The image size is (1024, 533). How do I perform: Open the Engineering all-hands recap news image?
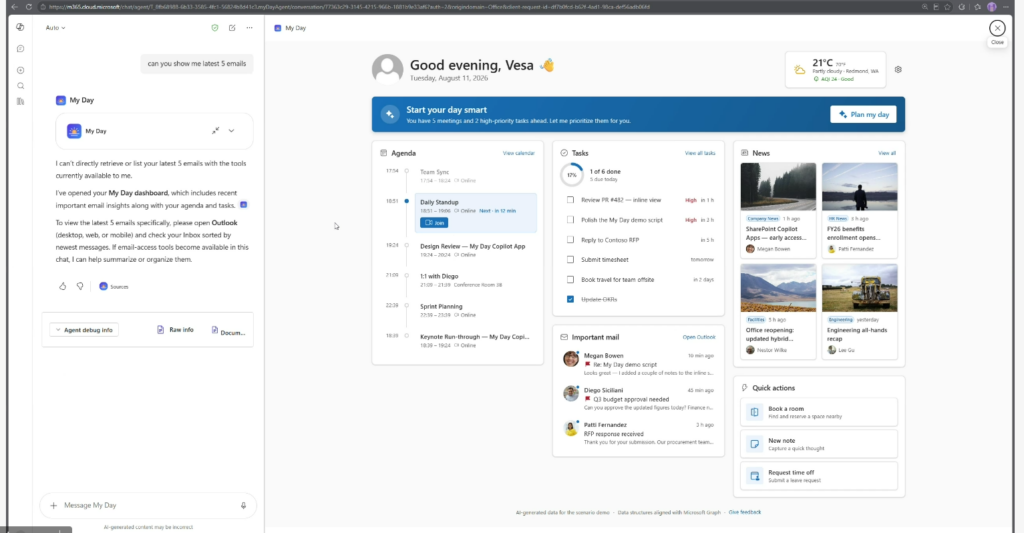(x=859, y=287)
